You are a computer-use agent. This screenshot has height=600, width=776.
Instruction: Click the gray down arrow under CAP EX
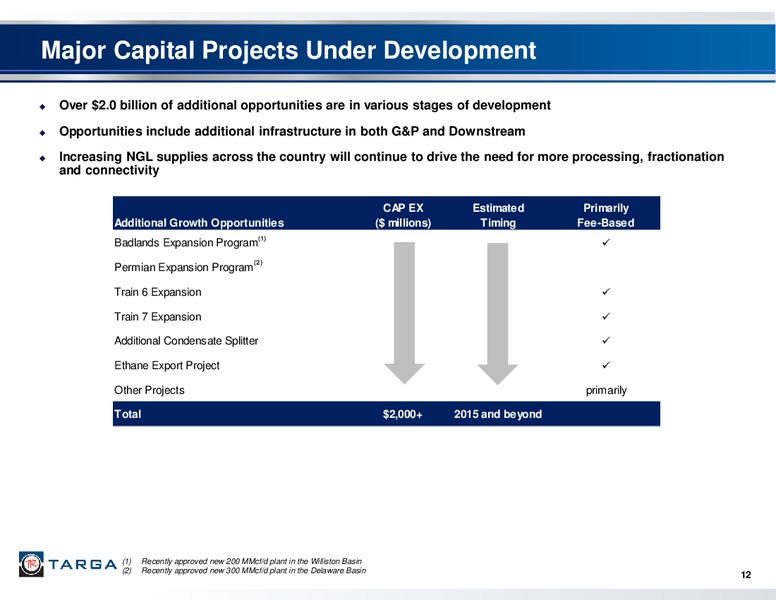(x=404, y=313)
